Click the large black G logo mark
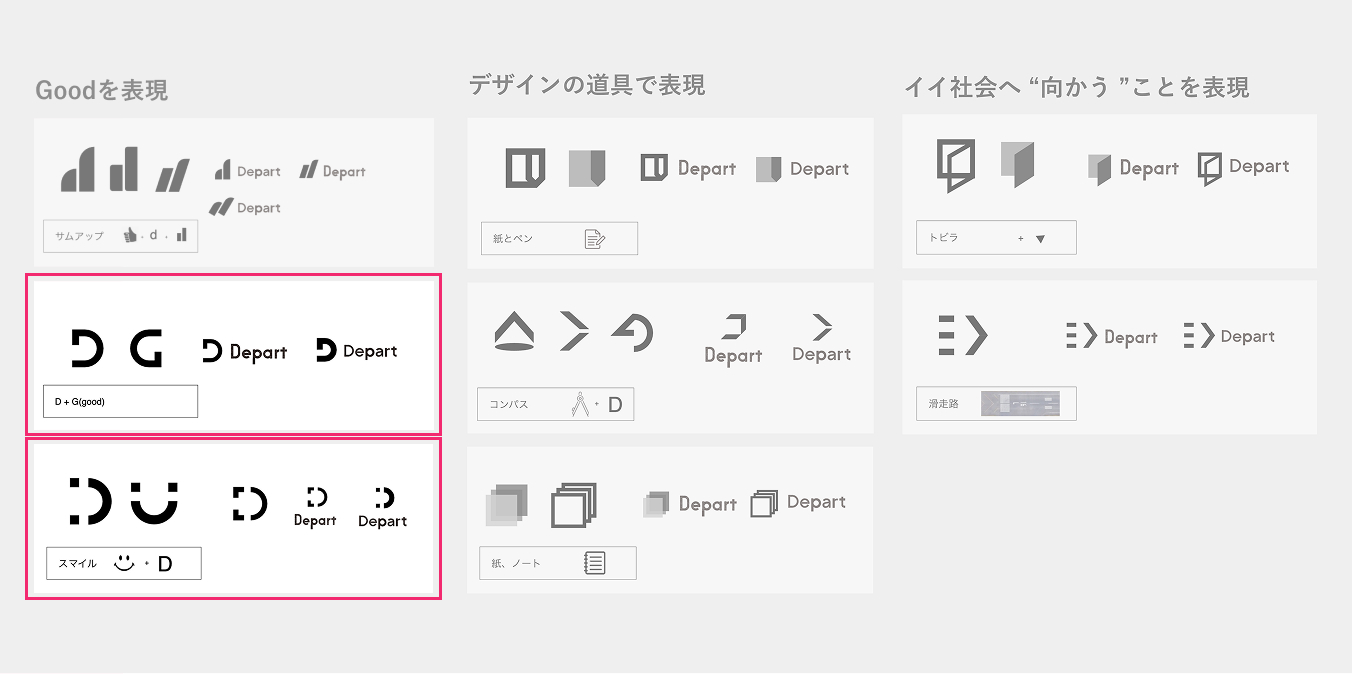 pyautogui.click(x=146, y=348)
